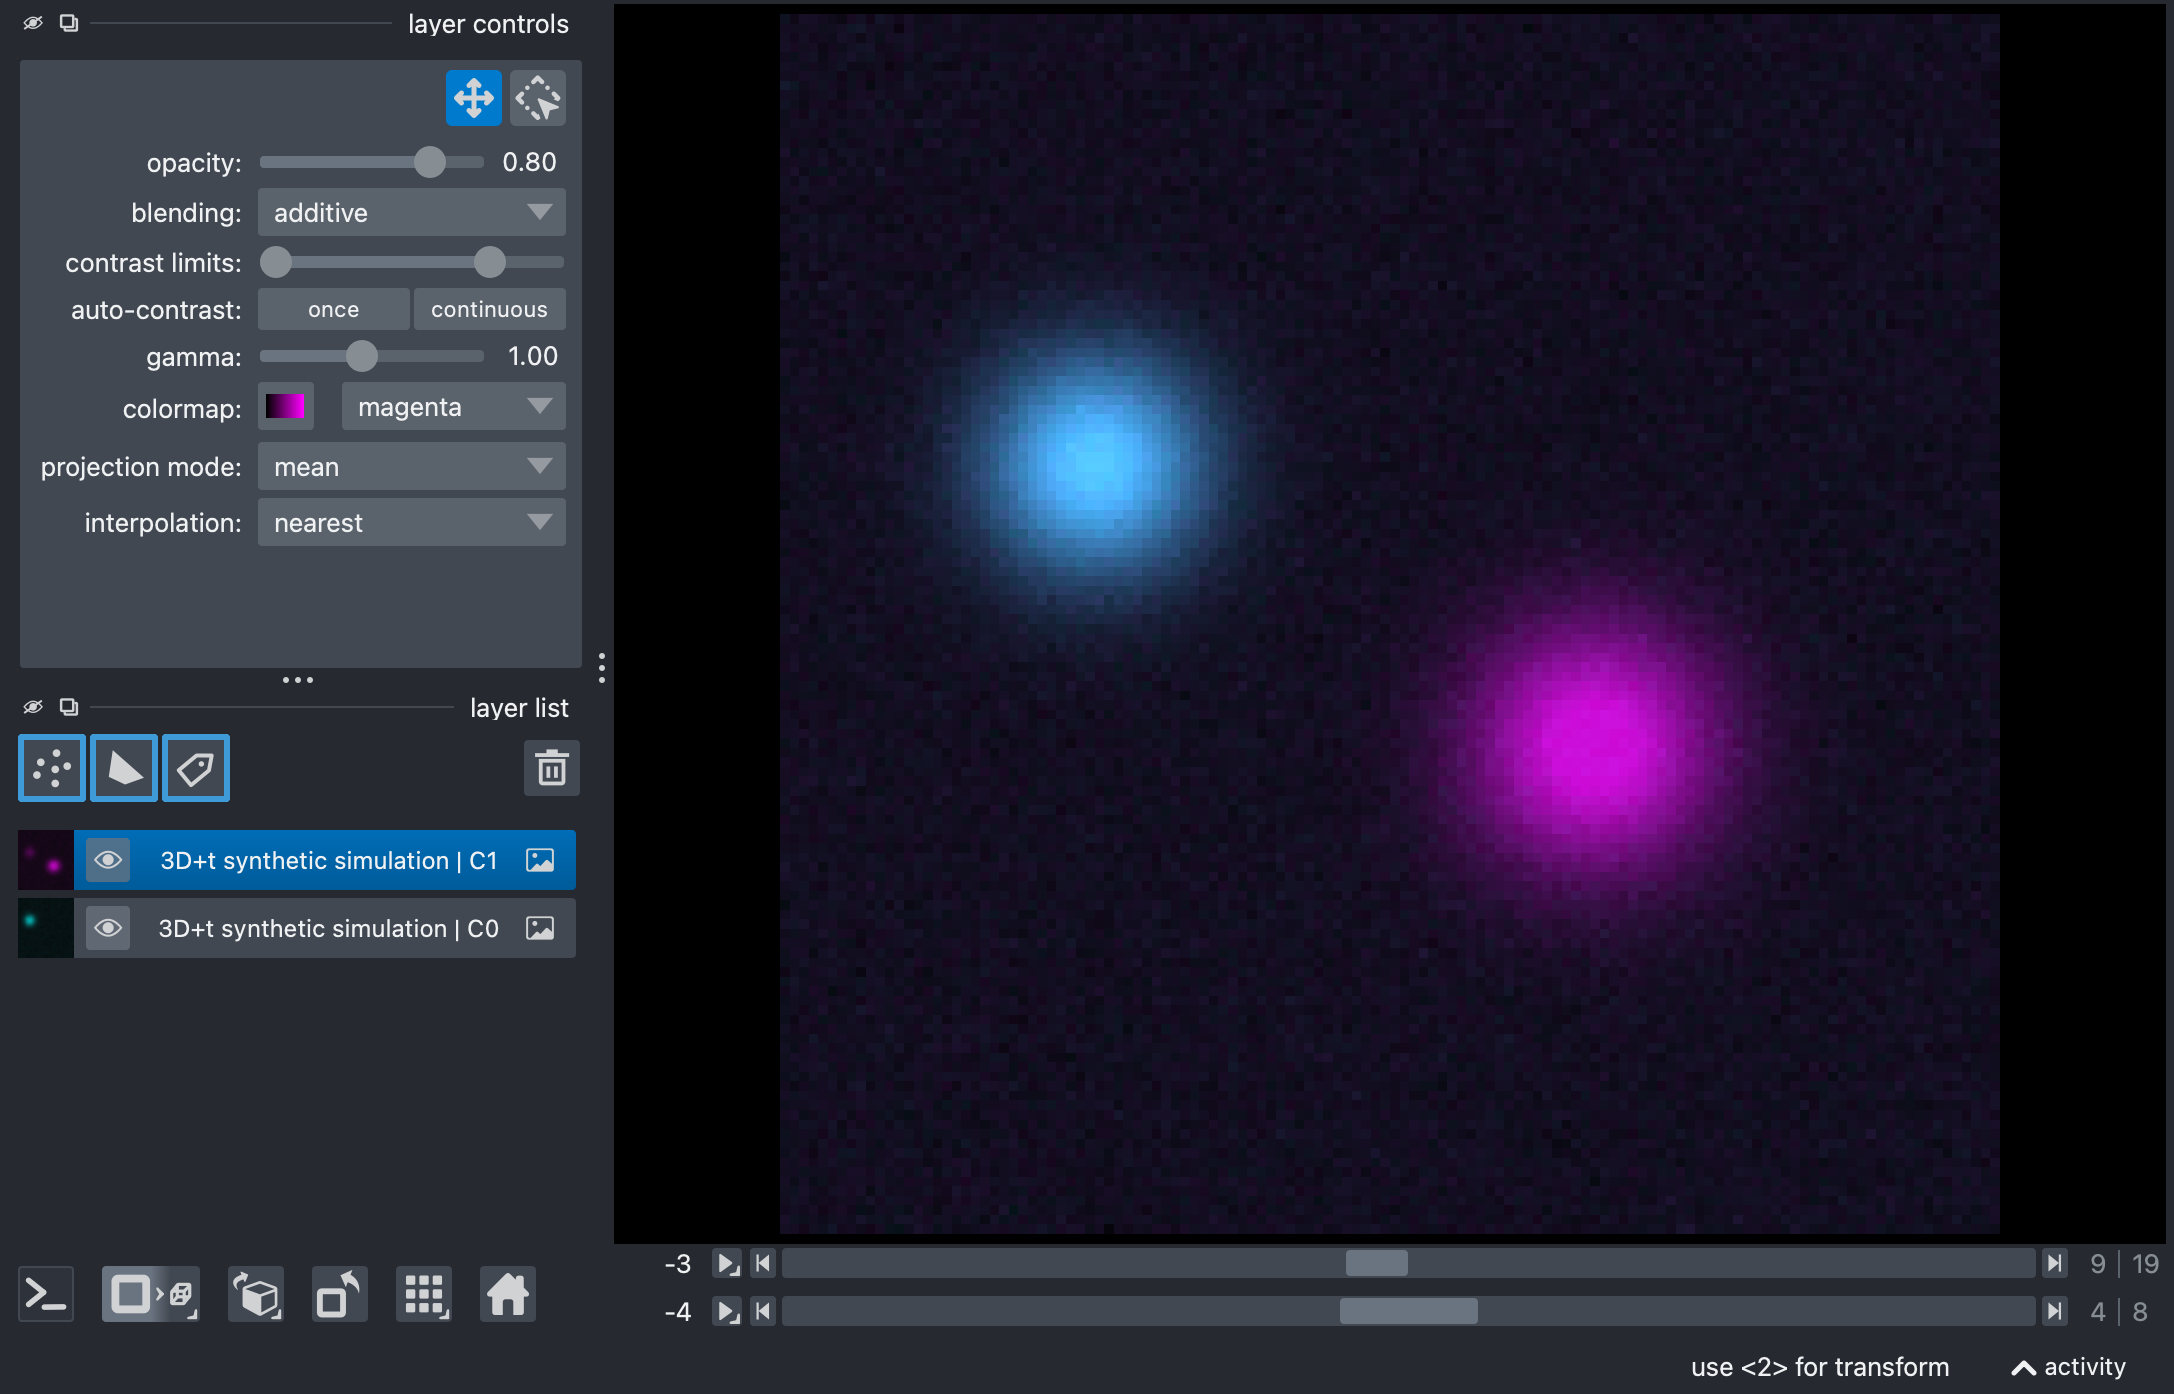
Task: Toggle grid mode view
Action: 424,1294
